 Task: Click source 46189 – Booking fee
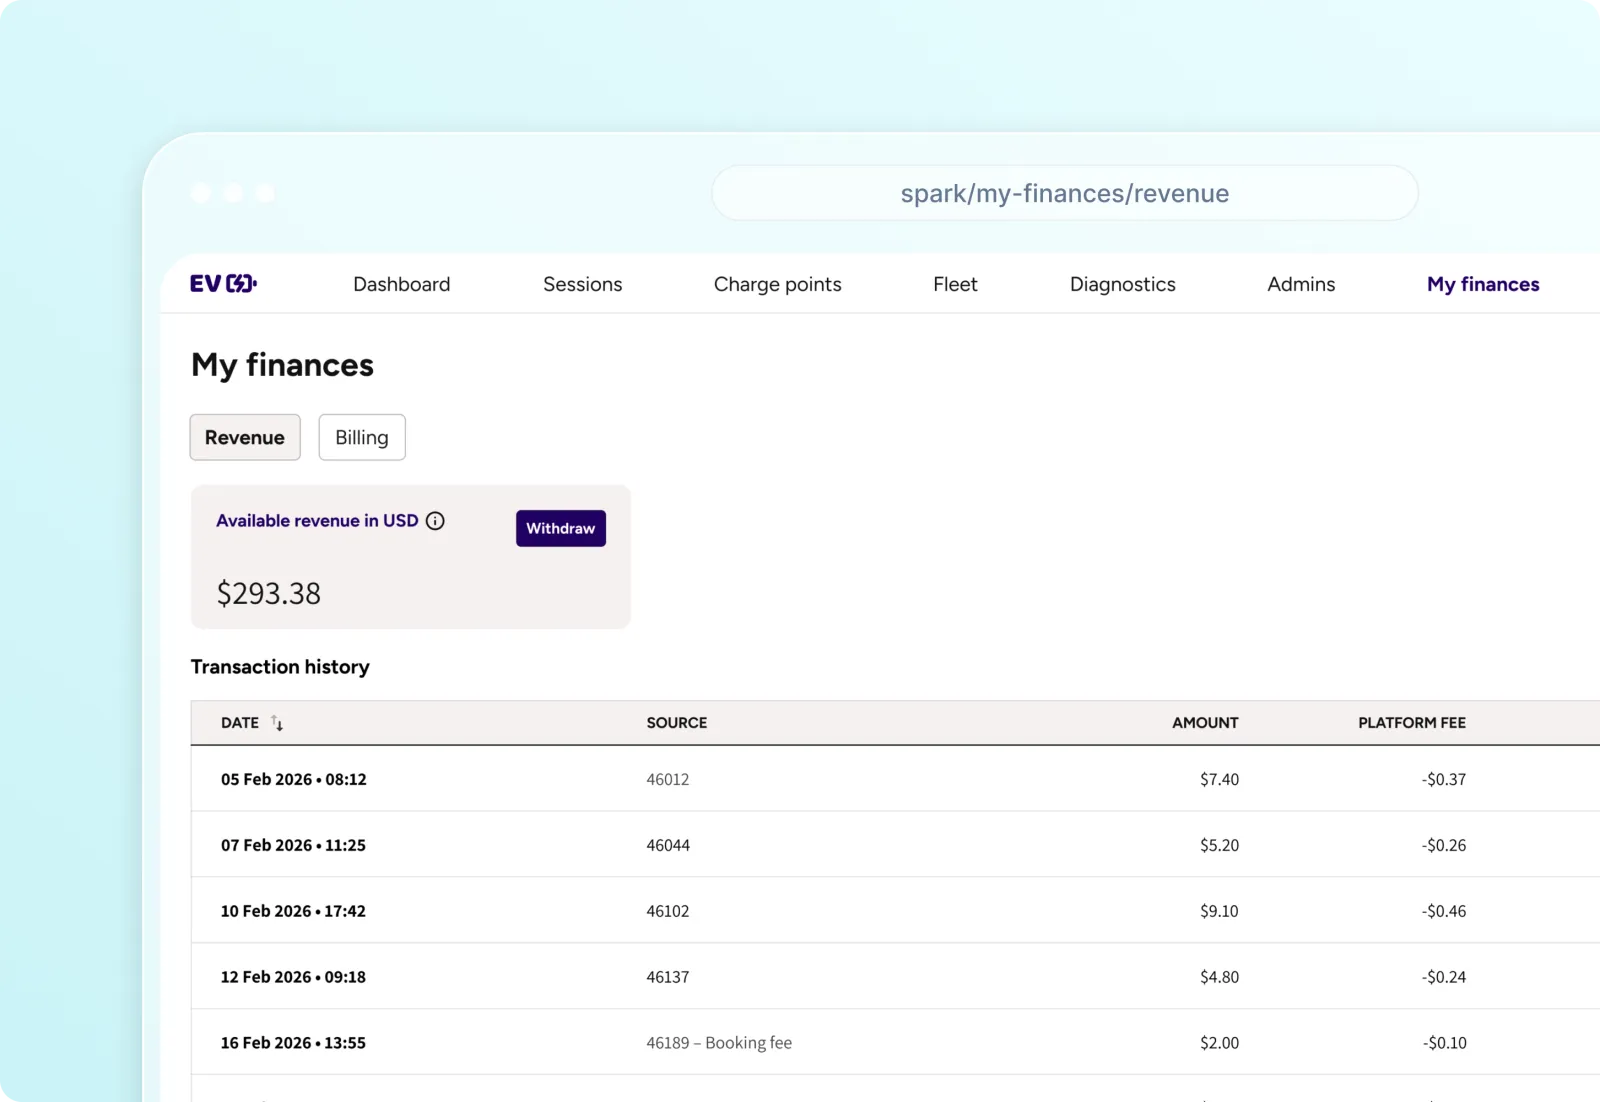[718, 1043]
